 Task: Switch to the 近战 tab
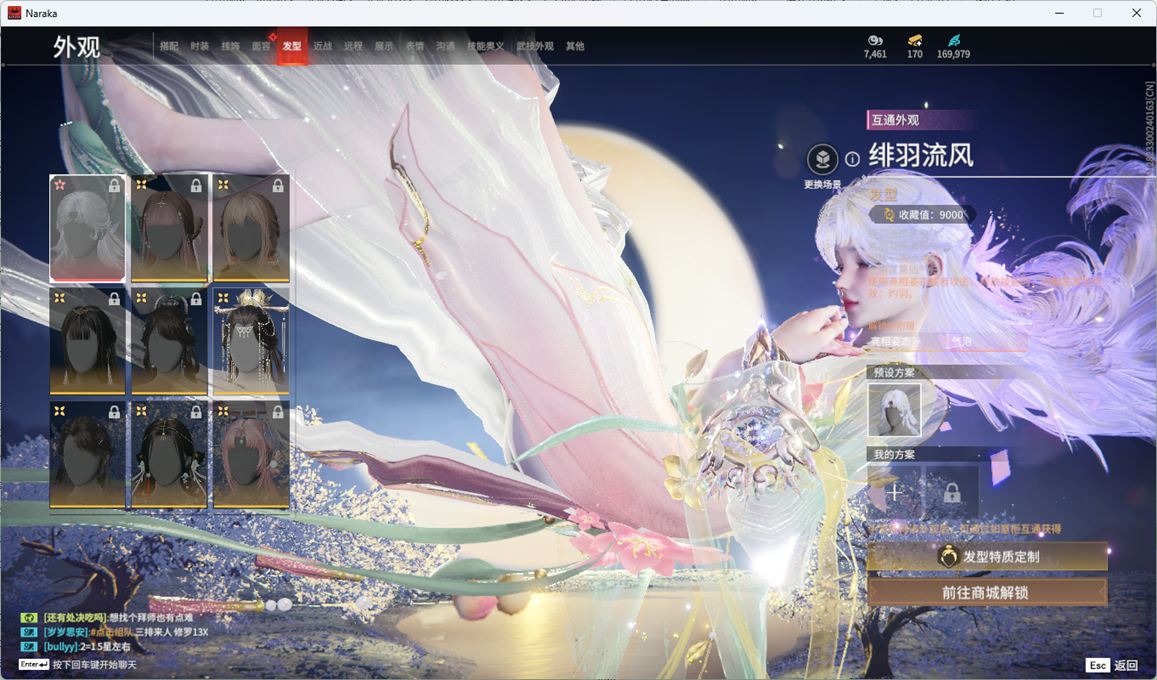click(x=322, y=46)
